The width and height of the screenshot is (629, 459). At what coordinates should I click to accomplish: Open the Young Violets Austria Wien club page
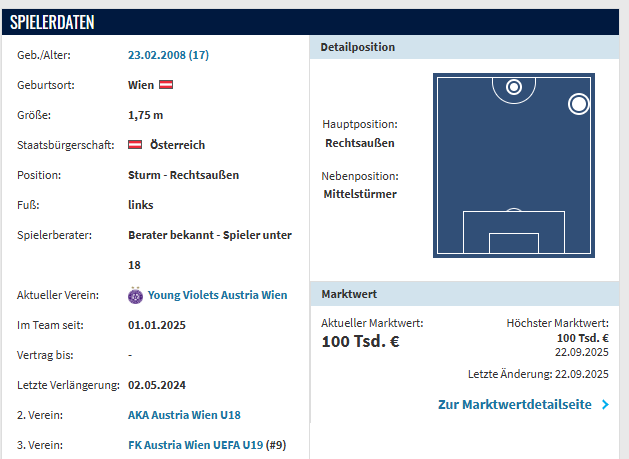tap(217, 295)
